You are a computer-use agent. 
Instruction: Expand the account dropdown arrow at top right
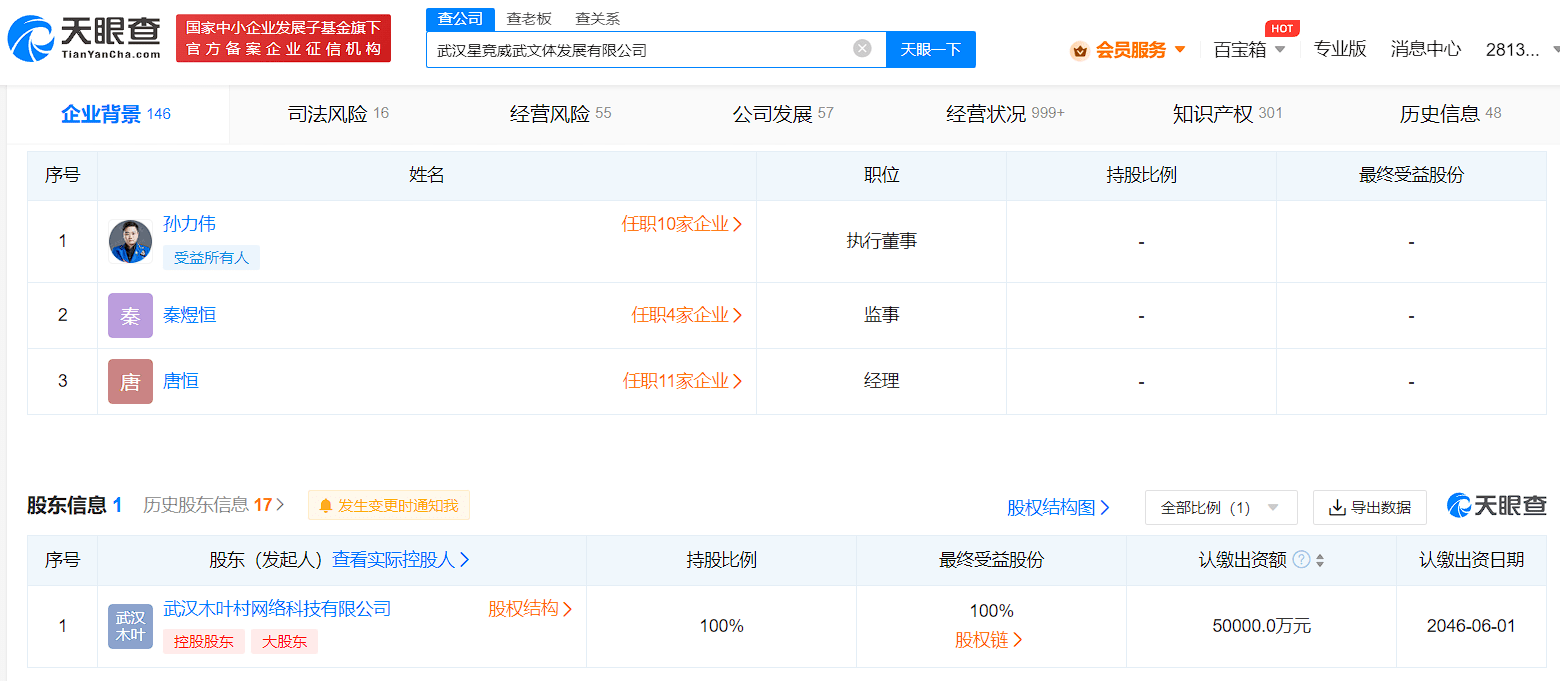[1555, 49]
